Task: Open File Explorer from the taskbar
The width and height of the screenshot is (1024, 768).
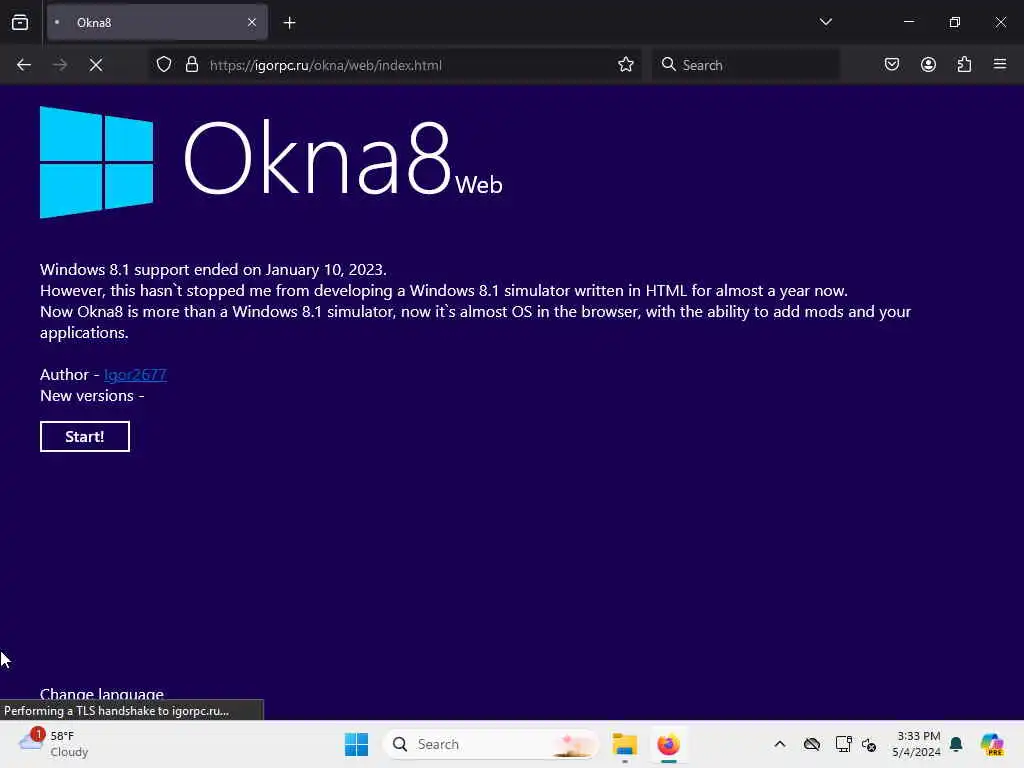Action: [x=624, y=744]
